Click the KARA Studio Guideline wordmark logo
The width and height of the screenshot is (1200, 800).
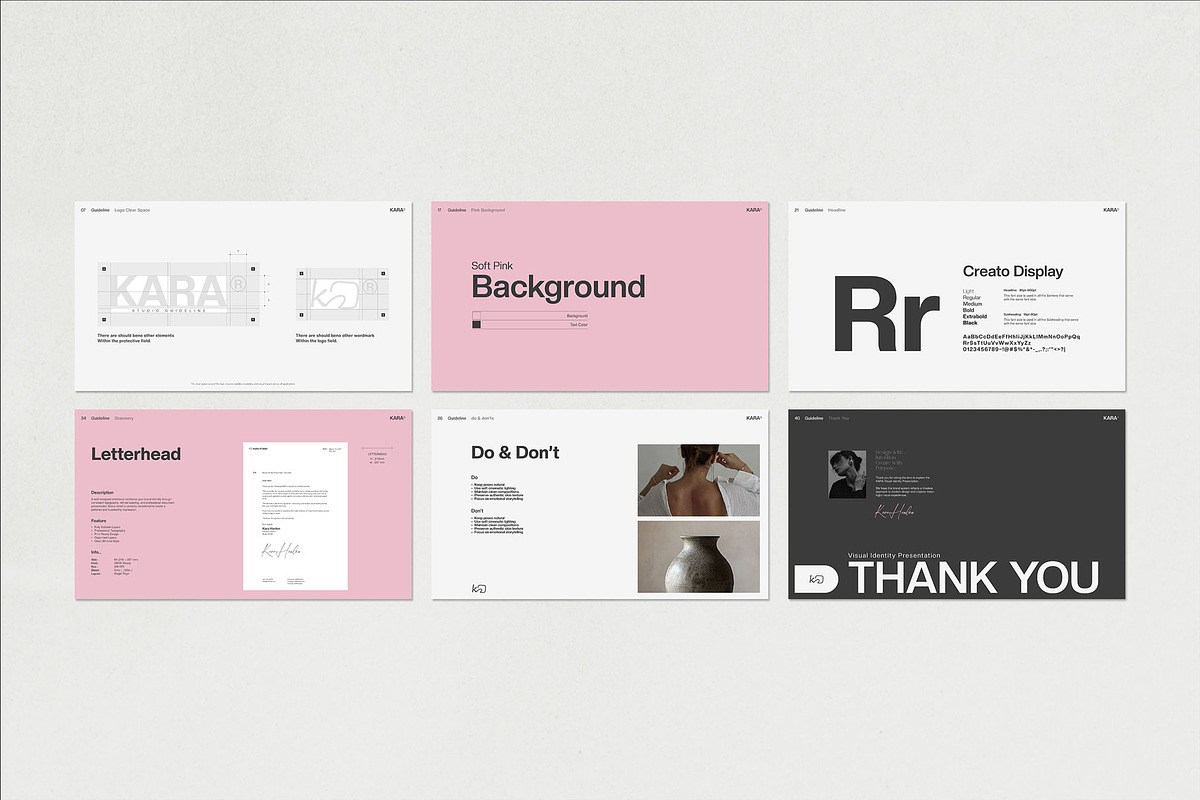coord(180,293)
